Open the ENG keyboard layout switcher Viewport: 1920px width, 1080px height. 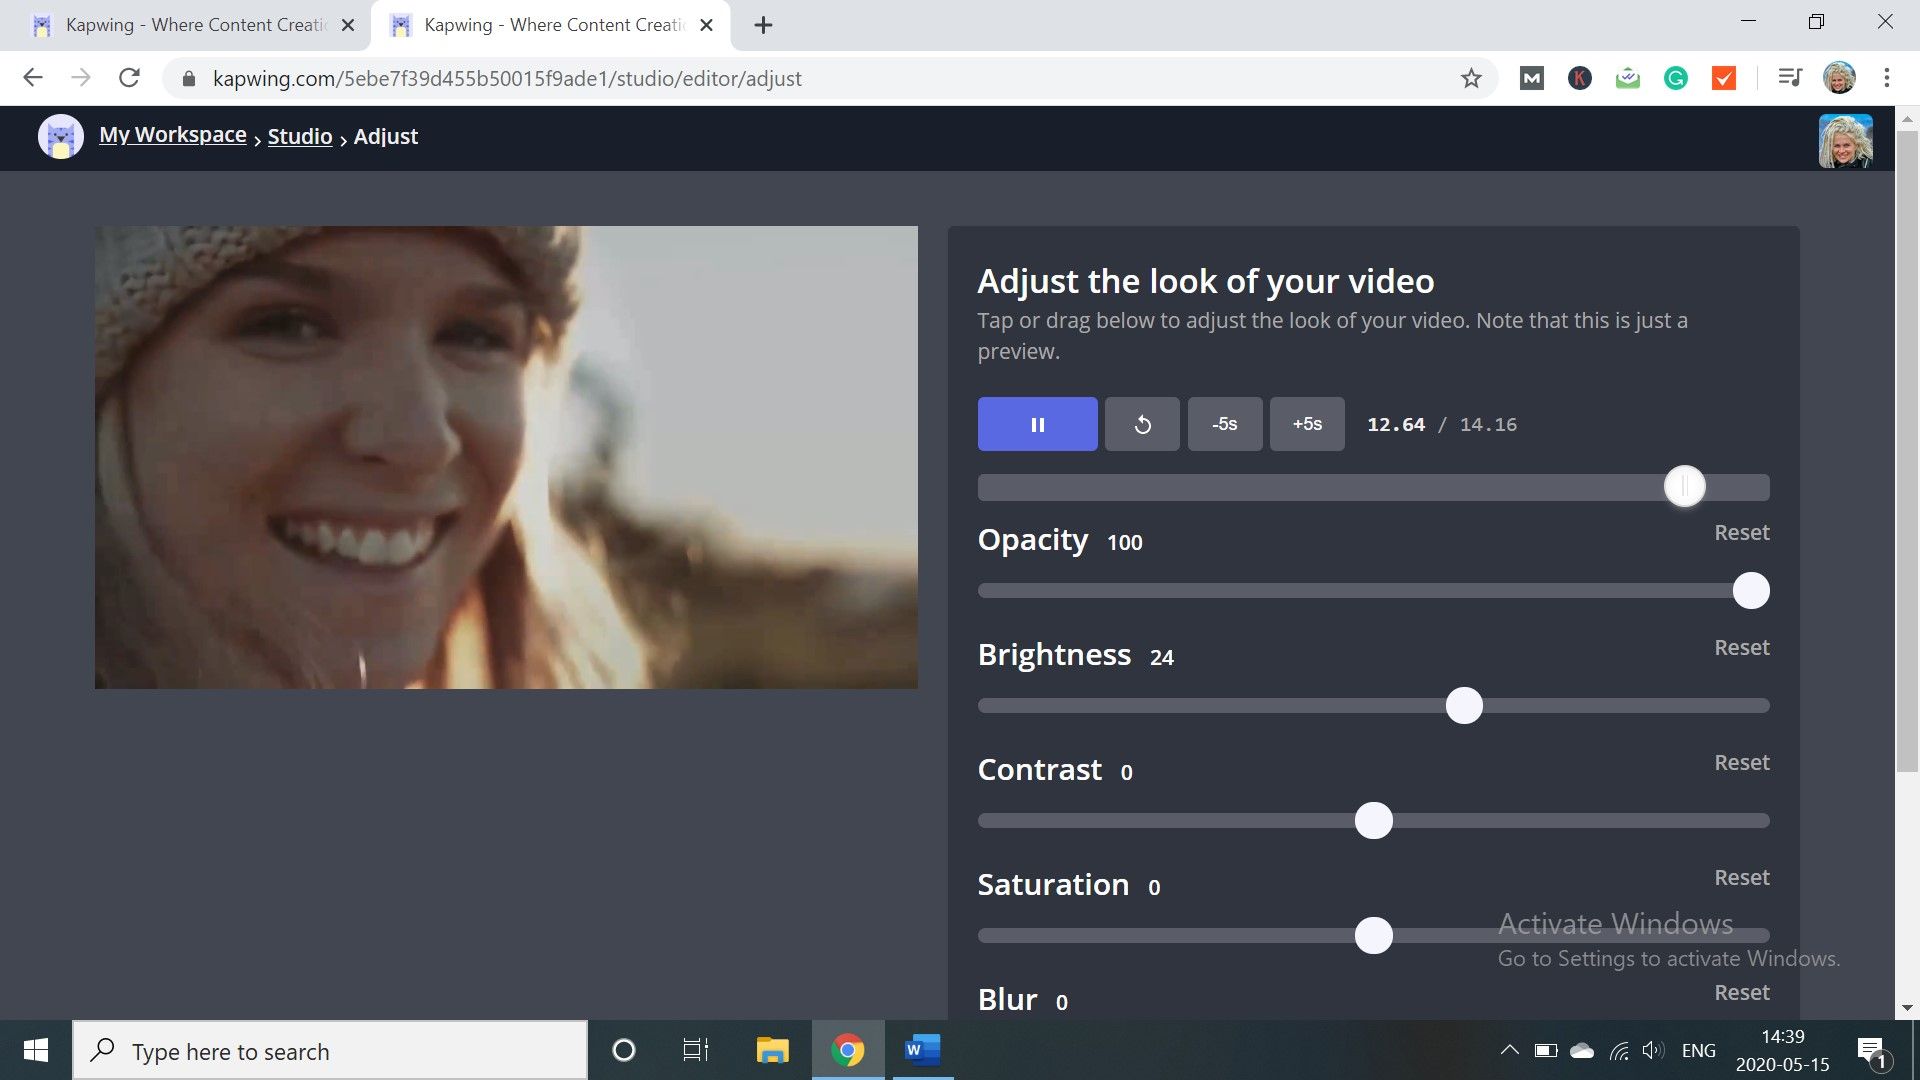(1698, 1050)
